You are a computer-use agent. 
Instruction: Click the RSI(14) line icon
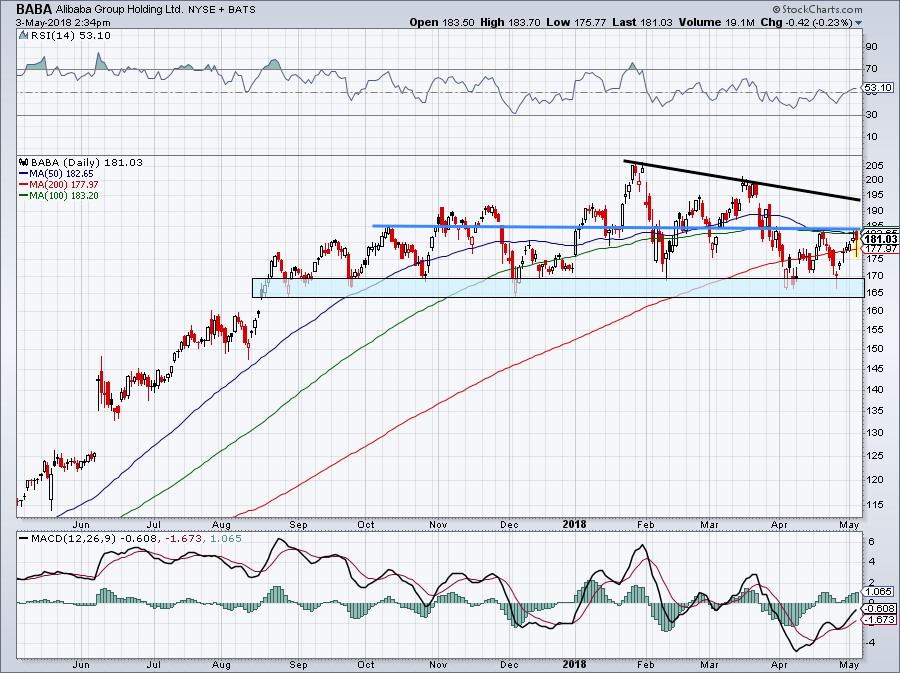point(23,36)
